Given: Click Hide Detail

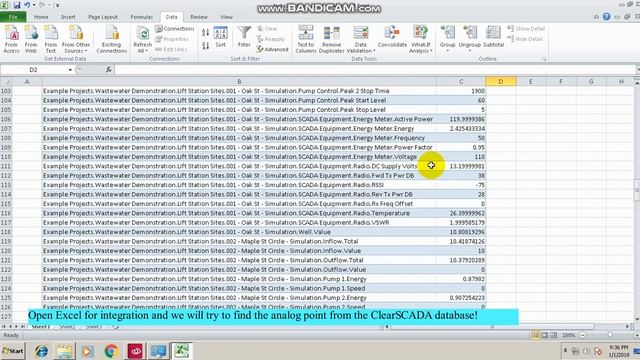Looking at the screenshot, I should [x=525, y=39].
